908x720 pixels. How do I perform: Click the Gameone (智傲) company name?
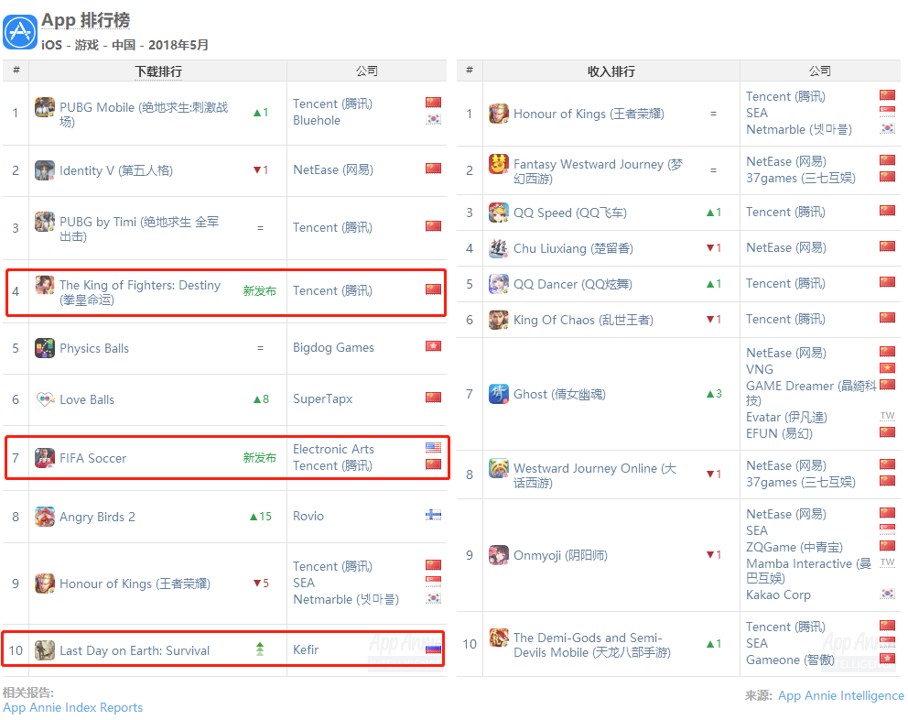point(790,660)
